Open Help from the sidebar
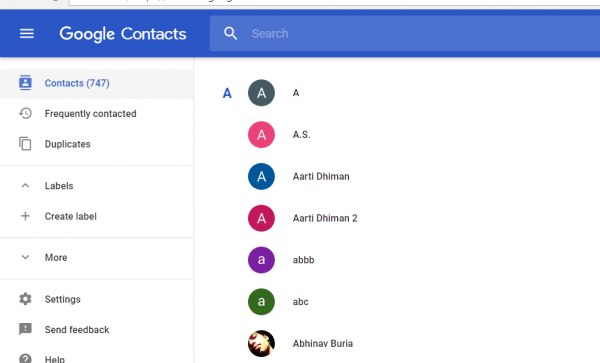Viewport: 600px width, 363px height. point(96,356)
